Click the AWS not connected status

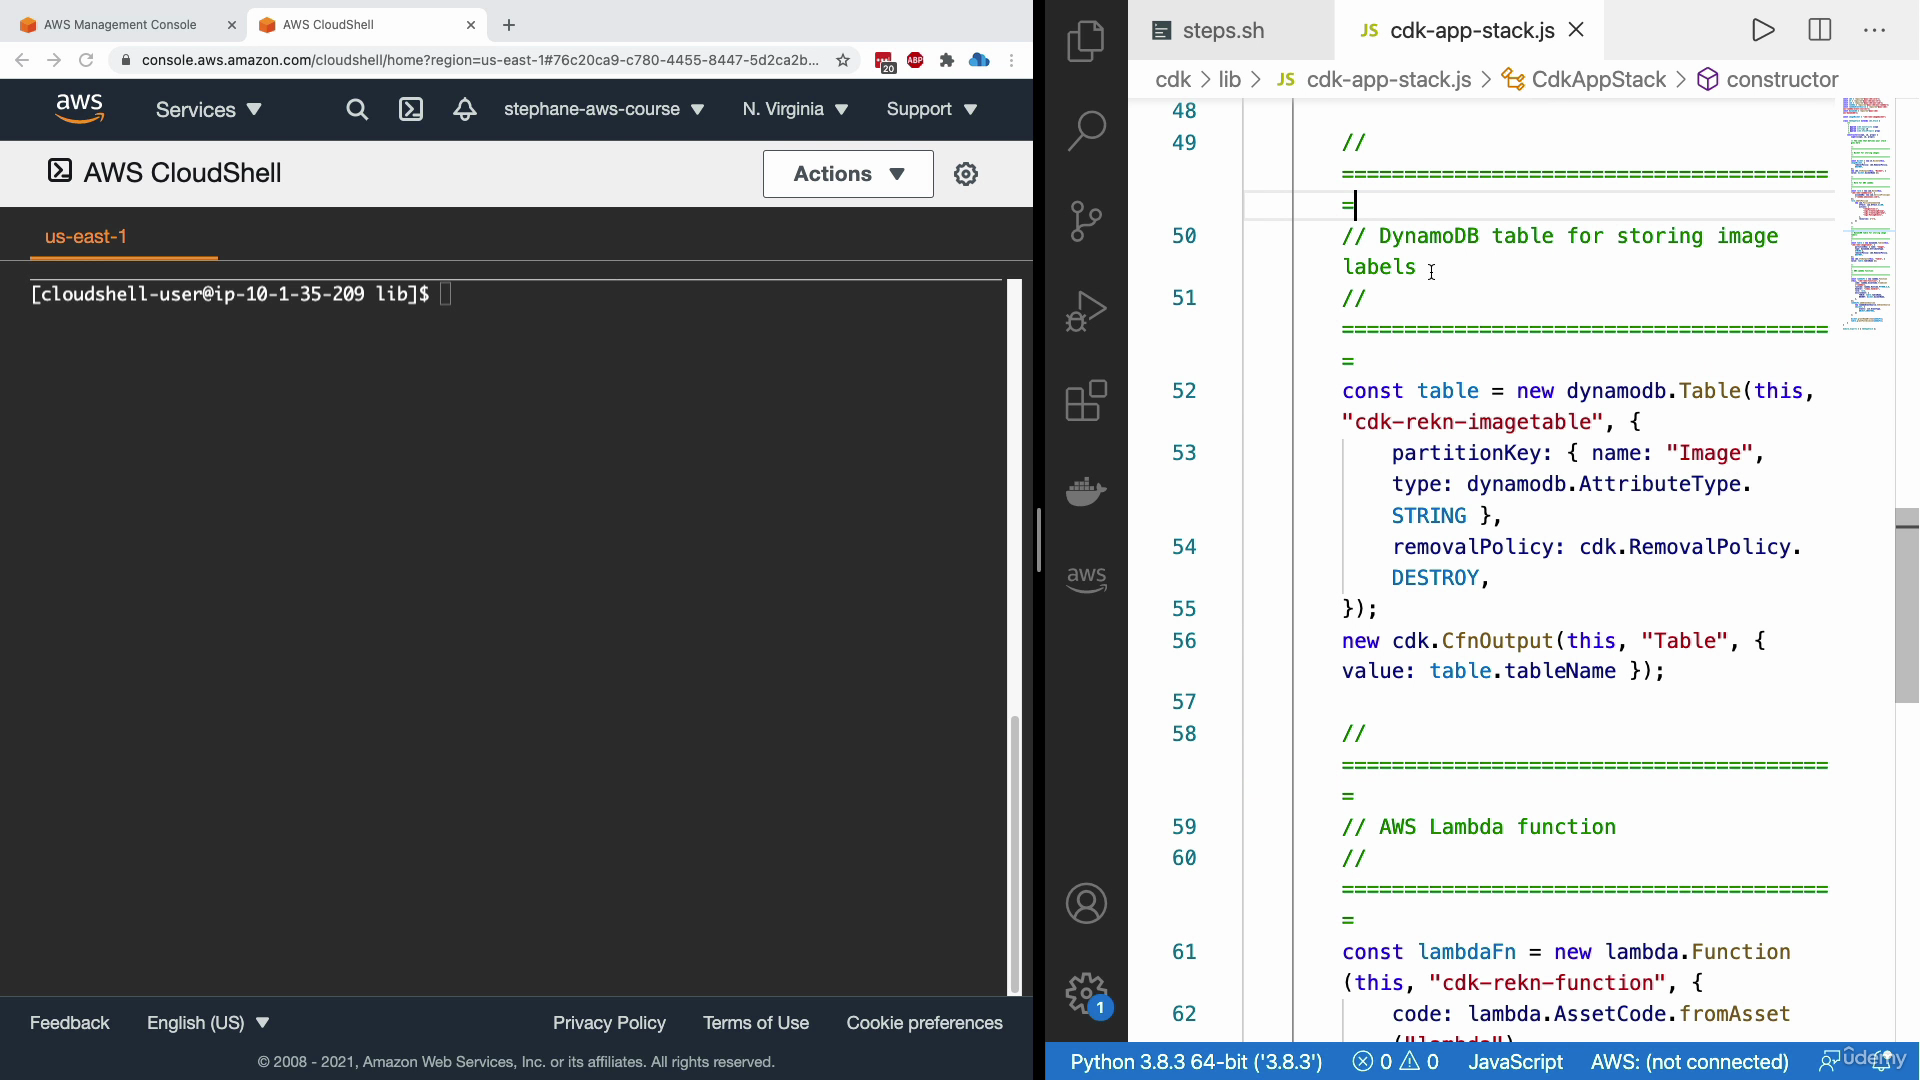click(x=1689, y=1062)
